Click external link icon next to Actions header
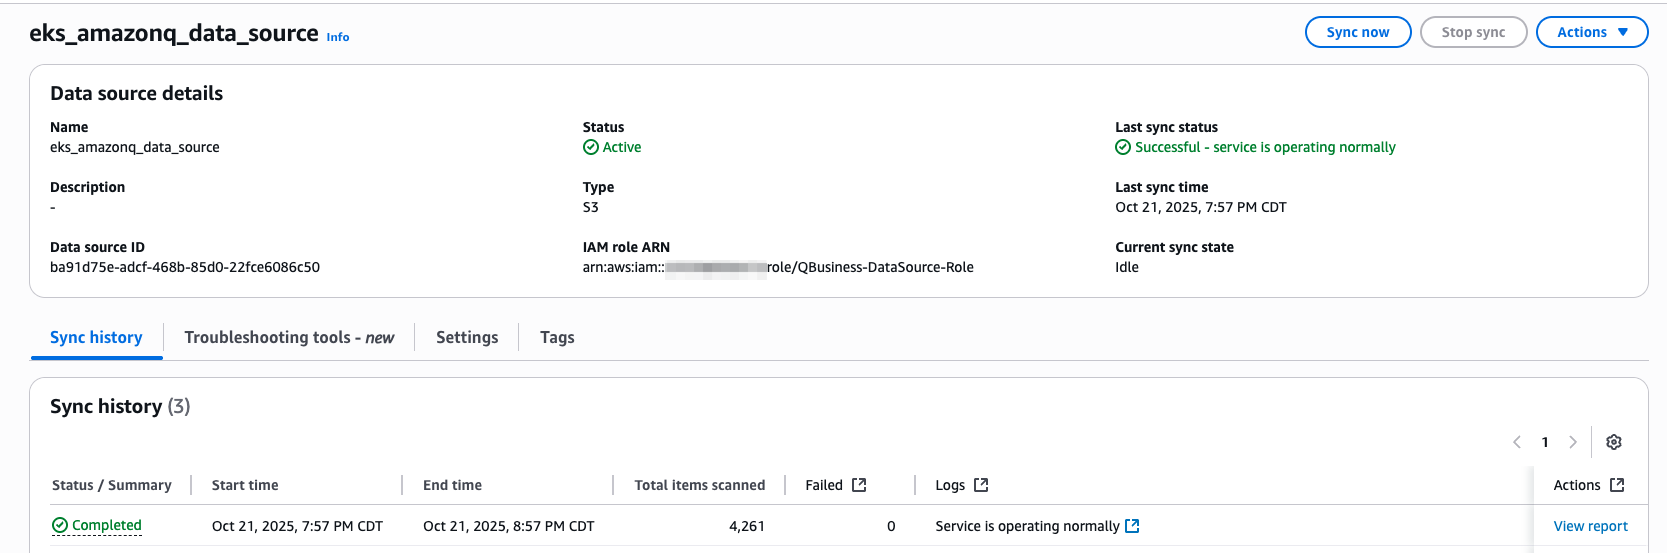1667x553 pixels. pos(1617,485)
